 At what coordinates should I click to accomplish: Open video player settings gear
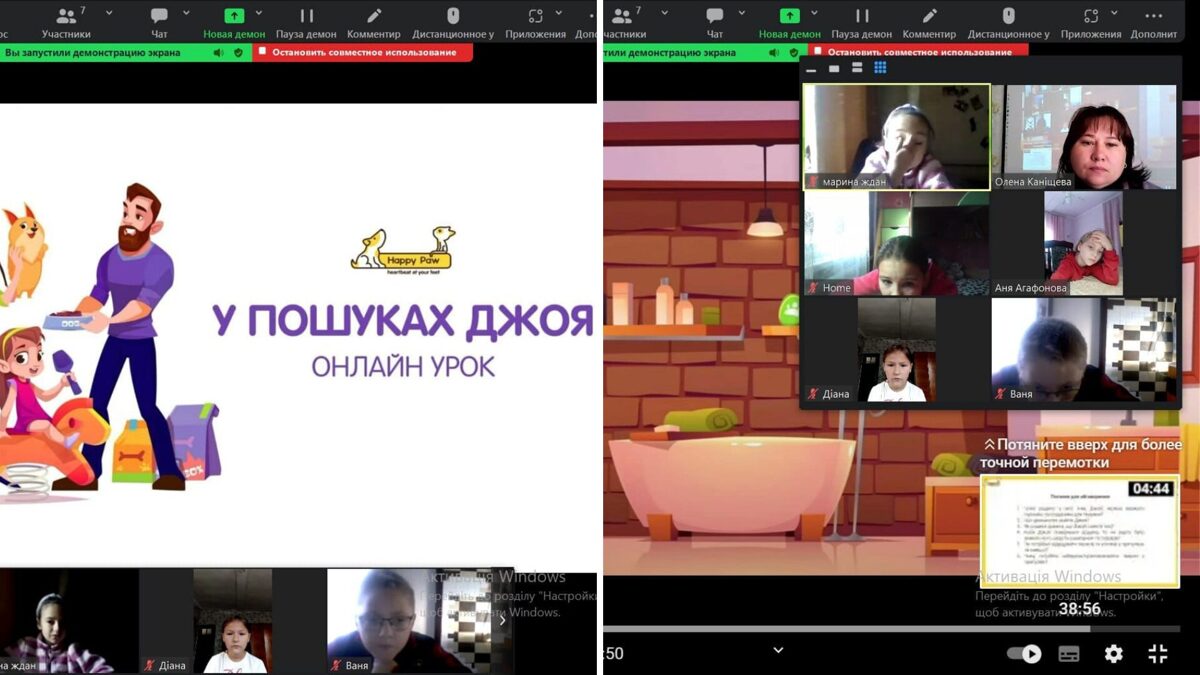pyautogui.click(x=1113, y=654)
